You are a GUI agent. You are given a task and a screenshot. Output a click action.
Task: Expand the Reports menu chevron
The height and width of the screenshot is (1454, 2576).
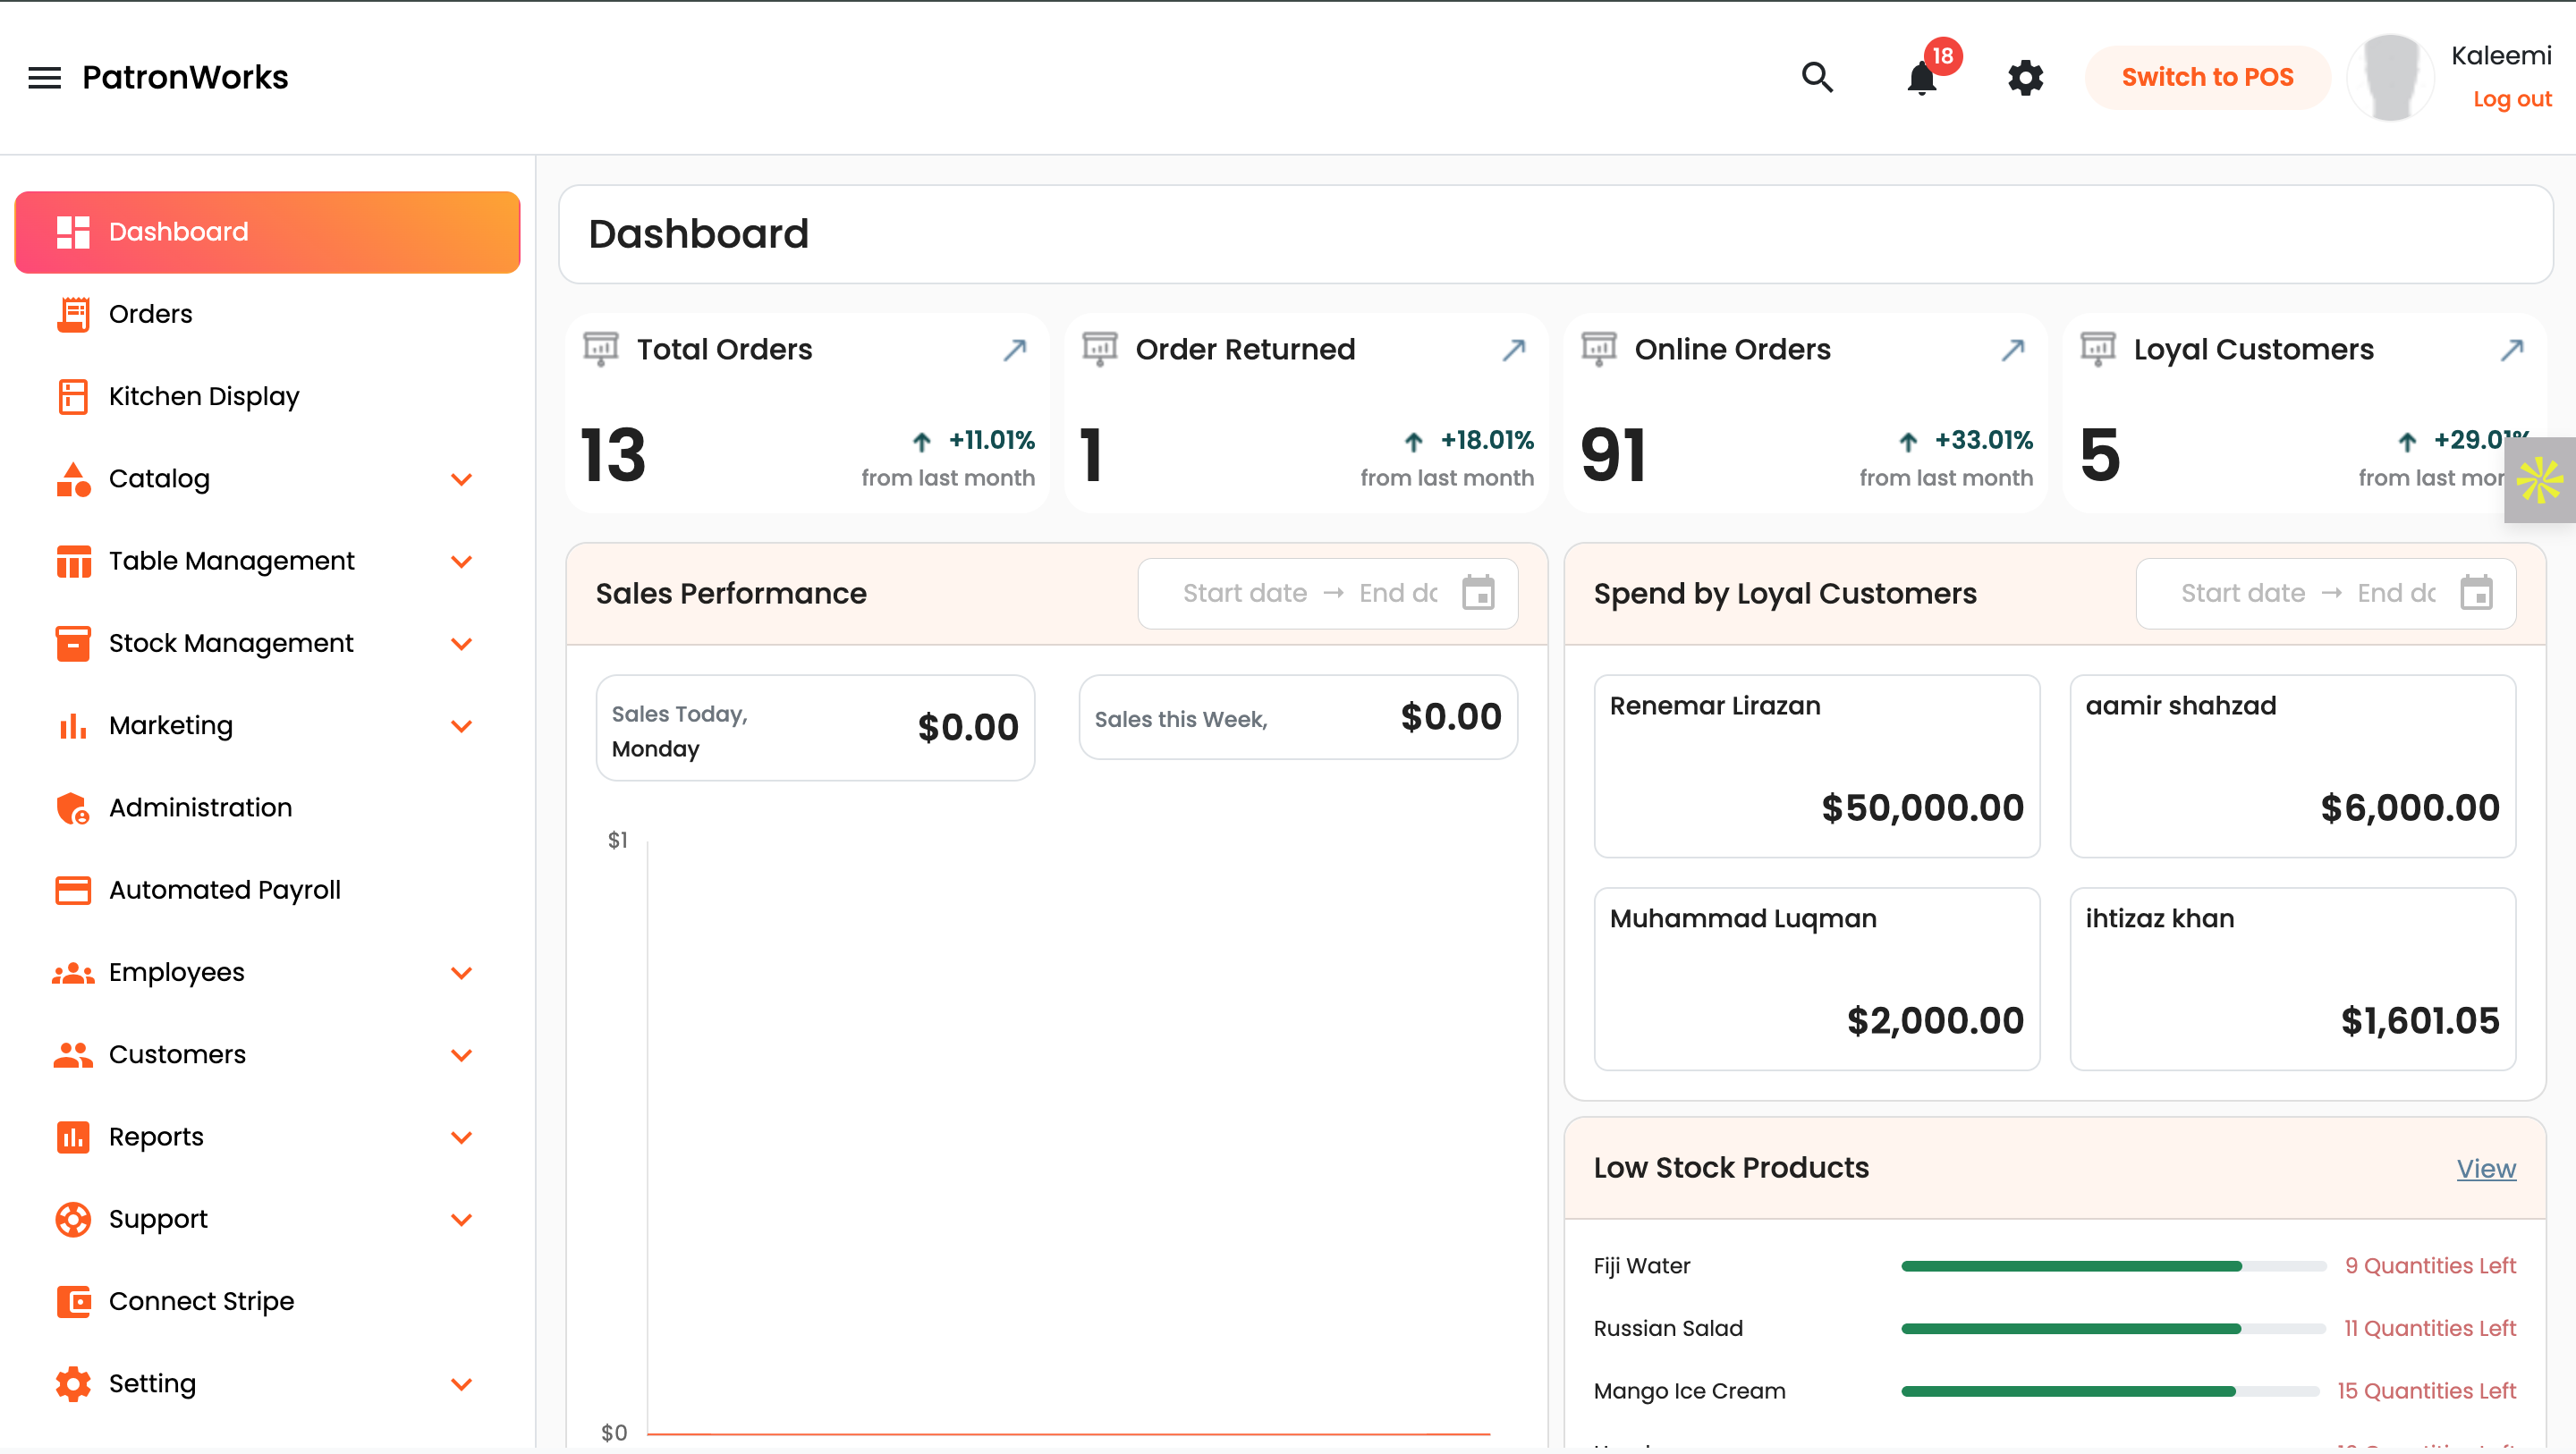[461, 1137]
